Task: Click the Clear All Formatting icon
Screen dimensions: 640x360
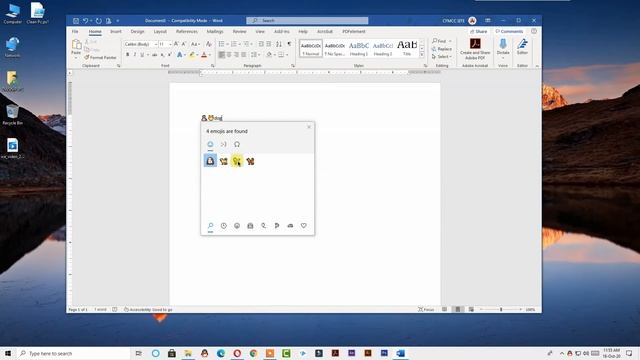Action: (209, 44)
